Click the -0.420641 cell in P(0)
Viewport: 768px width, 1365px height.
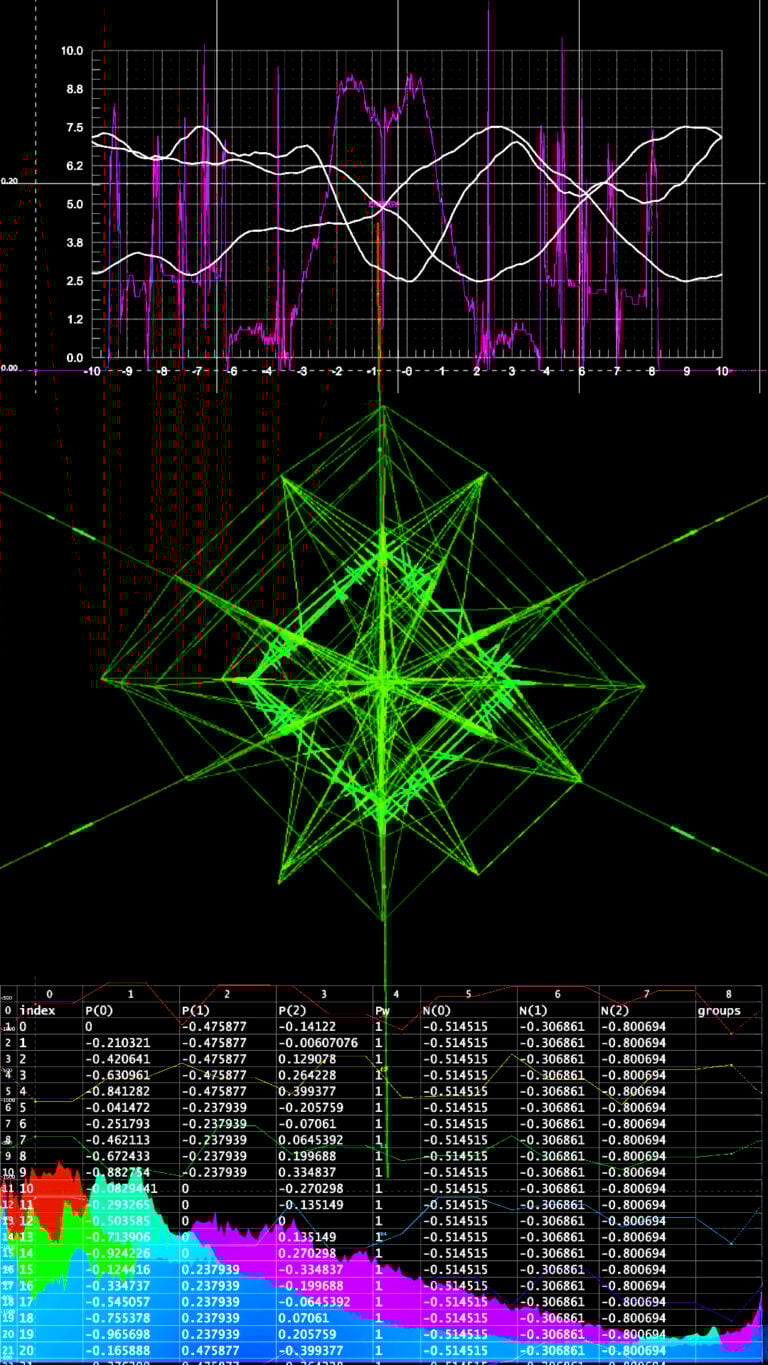click(117, 1058)
